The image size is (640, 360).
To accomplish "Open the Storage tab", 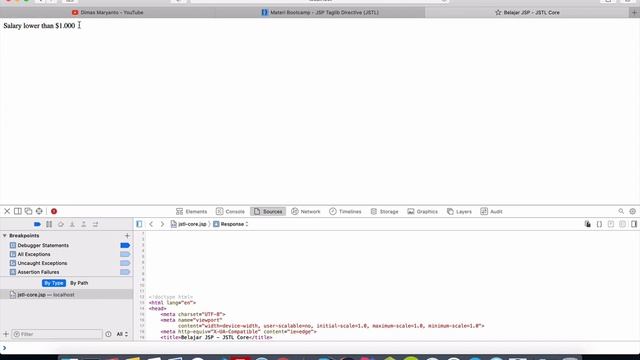I will click(x=384, y=211).
